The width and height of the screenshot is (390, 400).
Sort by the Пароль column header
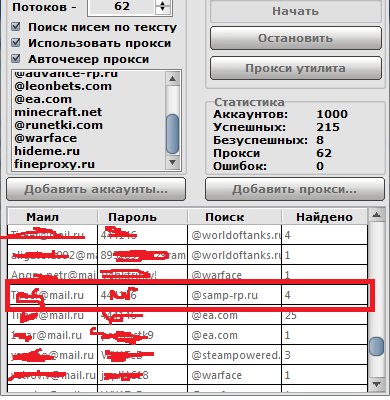click(x=143, y=217)
